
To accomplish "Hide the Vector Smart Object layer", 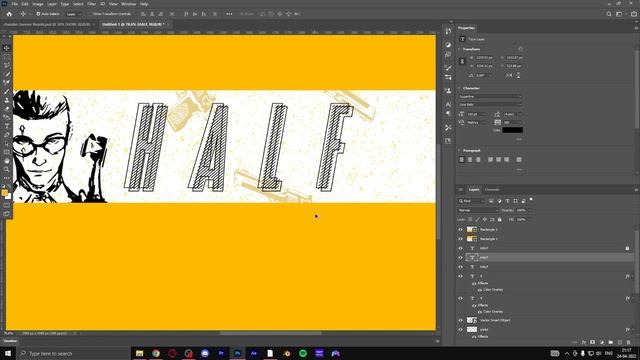I will click(x=460, y=320).
